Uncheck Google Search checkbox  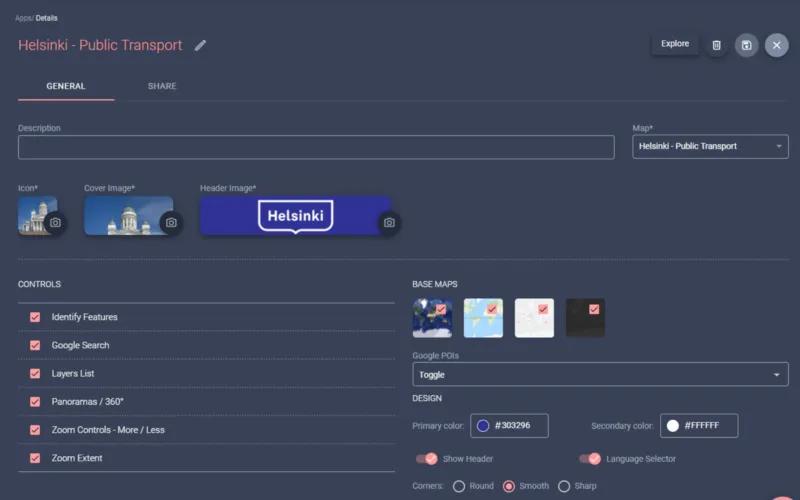[x=35, y=345]
